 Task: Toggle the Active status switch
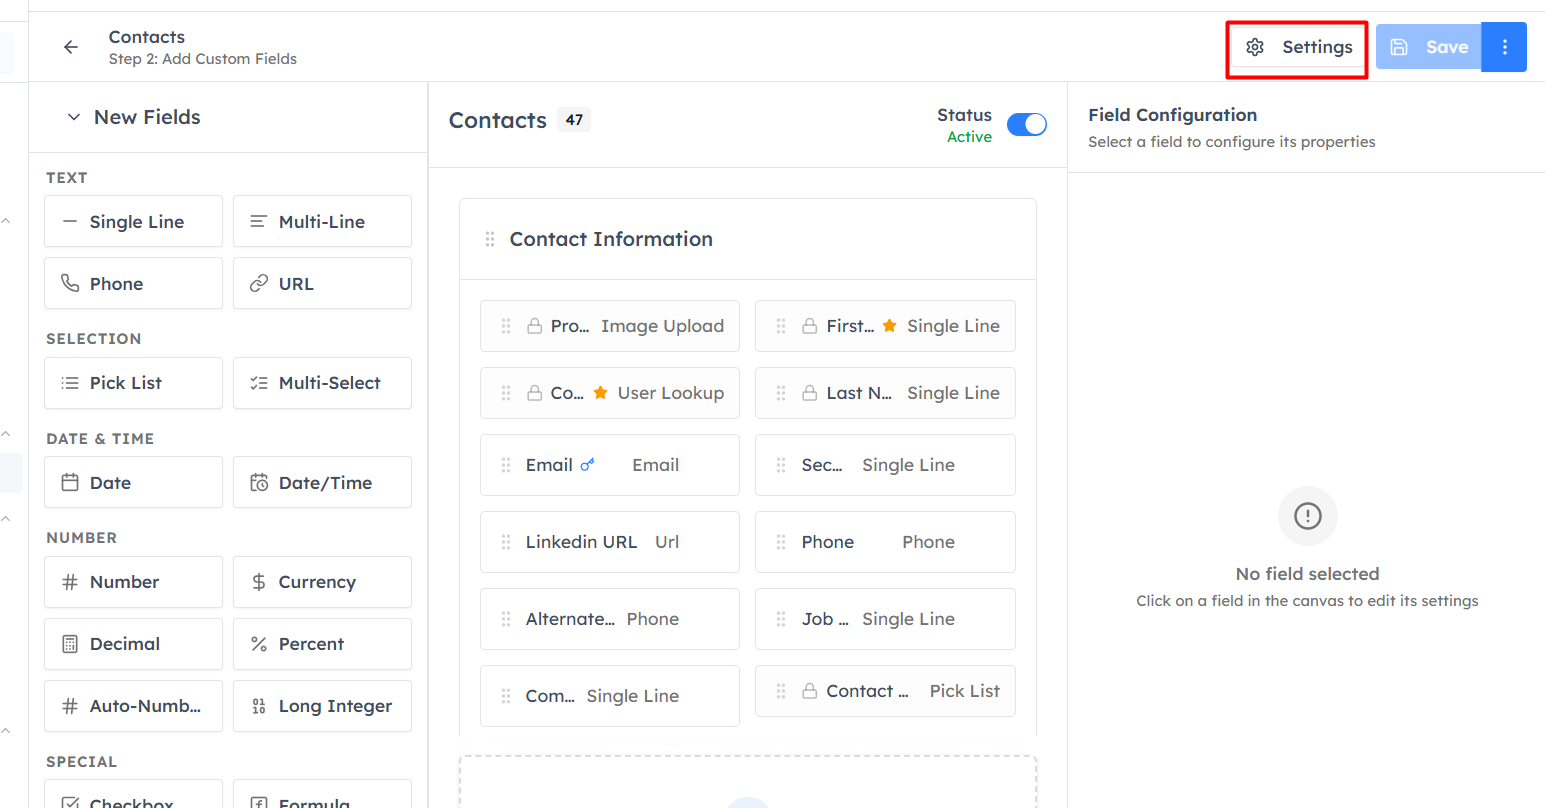point(1027,124)
